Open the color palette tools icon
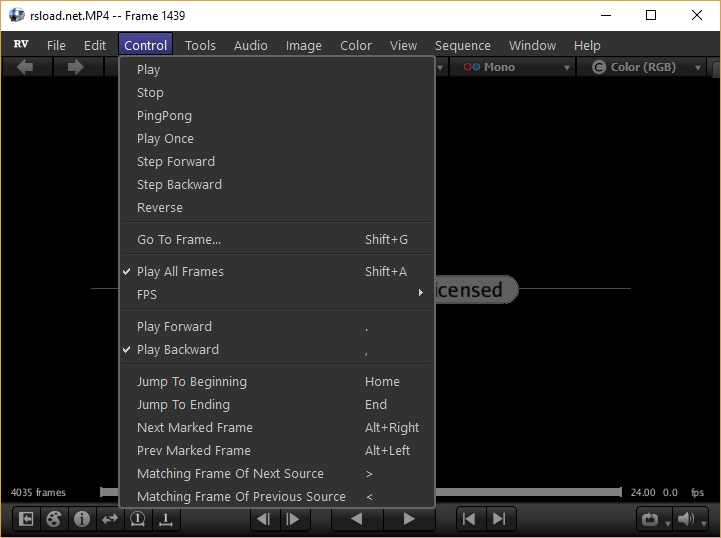 54,520
